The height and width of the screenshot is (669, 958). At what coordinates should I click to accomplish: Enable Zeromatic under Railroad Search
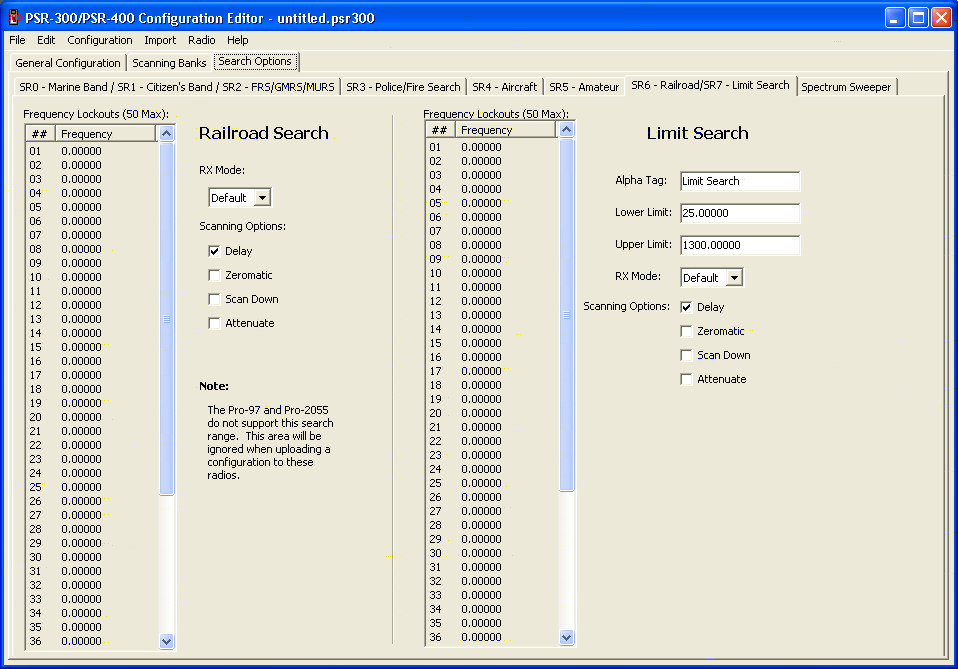[214, 275]
